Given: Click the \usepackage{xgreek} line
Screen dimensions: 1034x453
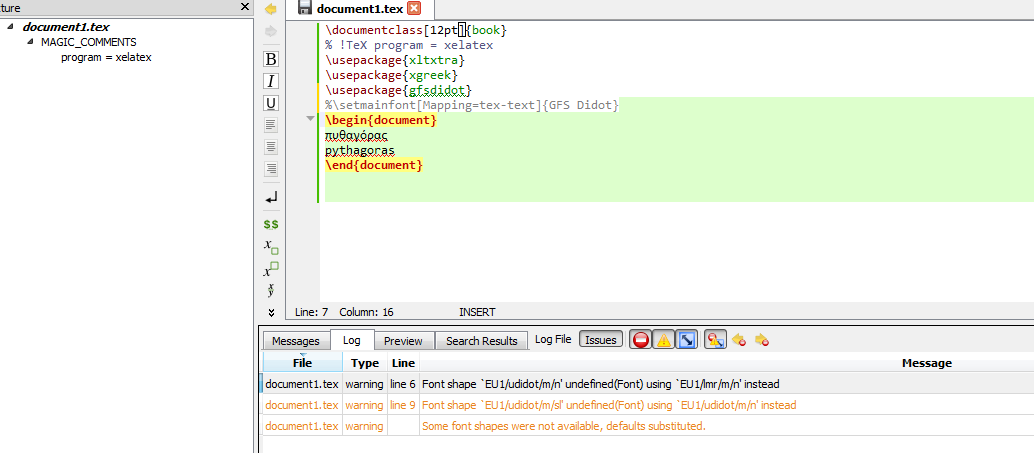Looking at the screenshot, I should tap(391, 75).
